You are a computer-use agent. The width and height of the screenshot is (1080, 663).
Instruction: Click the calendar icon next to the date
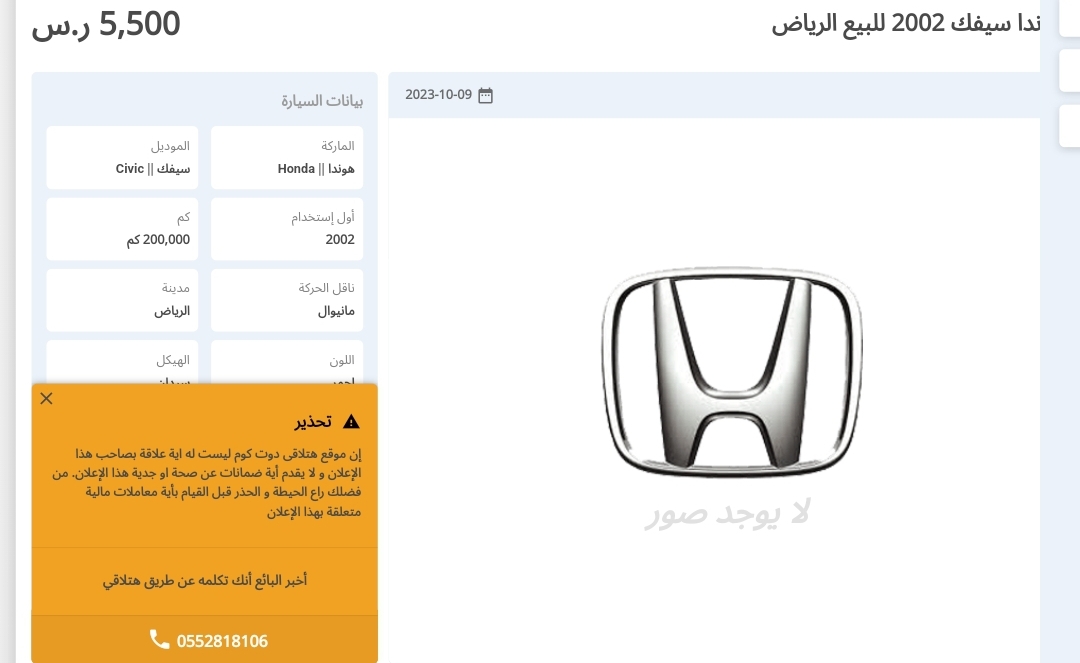click(486, 95)
